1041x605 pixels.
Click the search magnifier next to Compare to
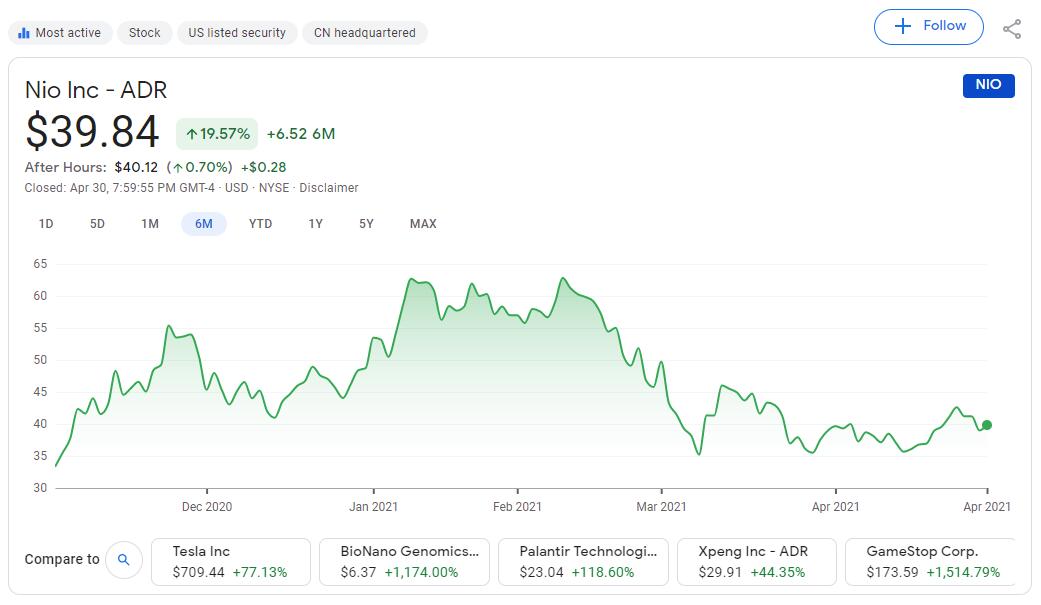coord(124,561)
